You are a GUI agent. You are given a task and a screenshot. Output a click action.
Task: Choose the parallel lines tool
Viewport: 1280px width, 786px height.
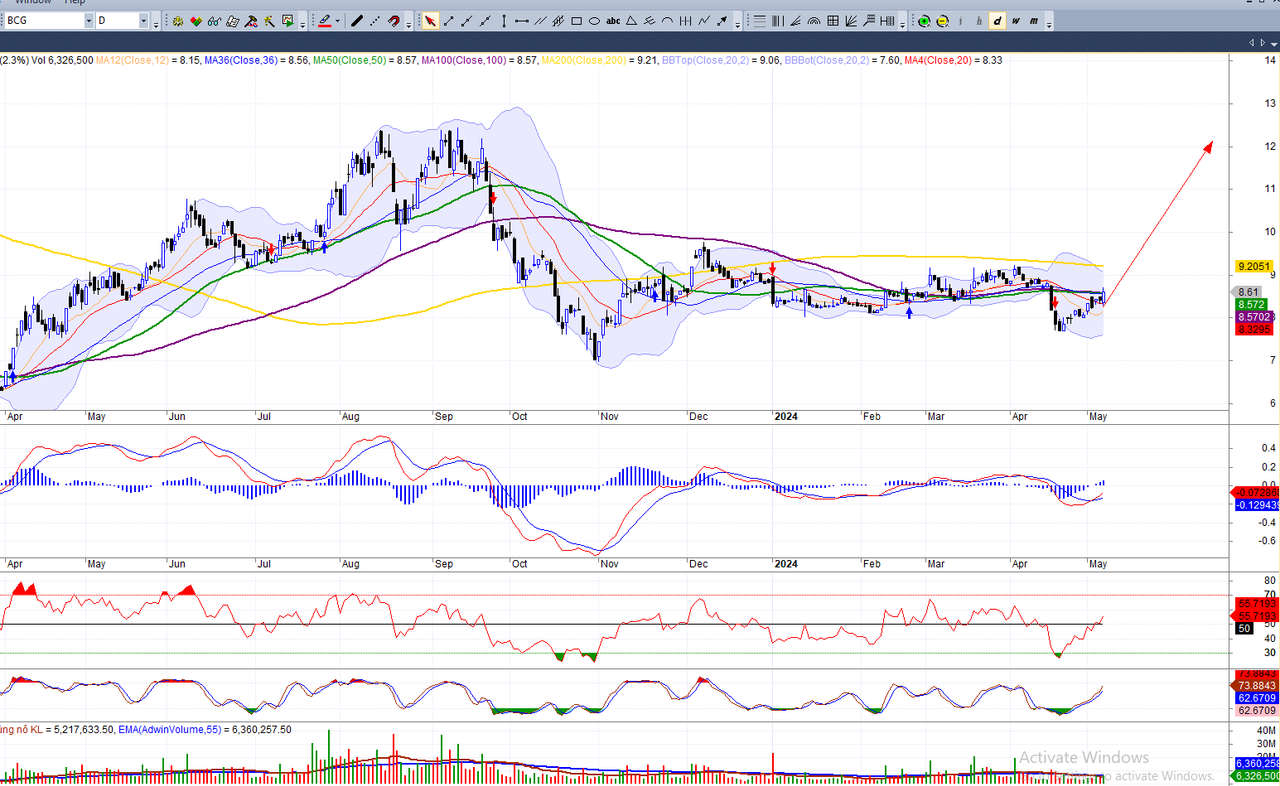pyautogui.click(x=540, y=21)
